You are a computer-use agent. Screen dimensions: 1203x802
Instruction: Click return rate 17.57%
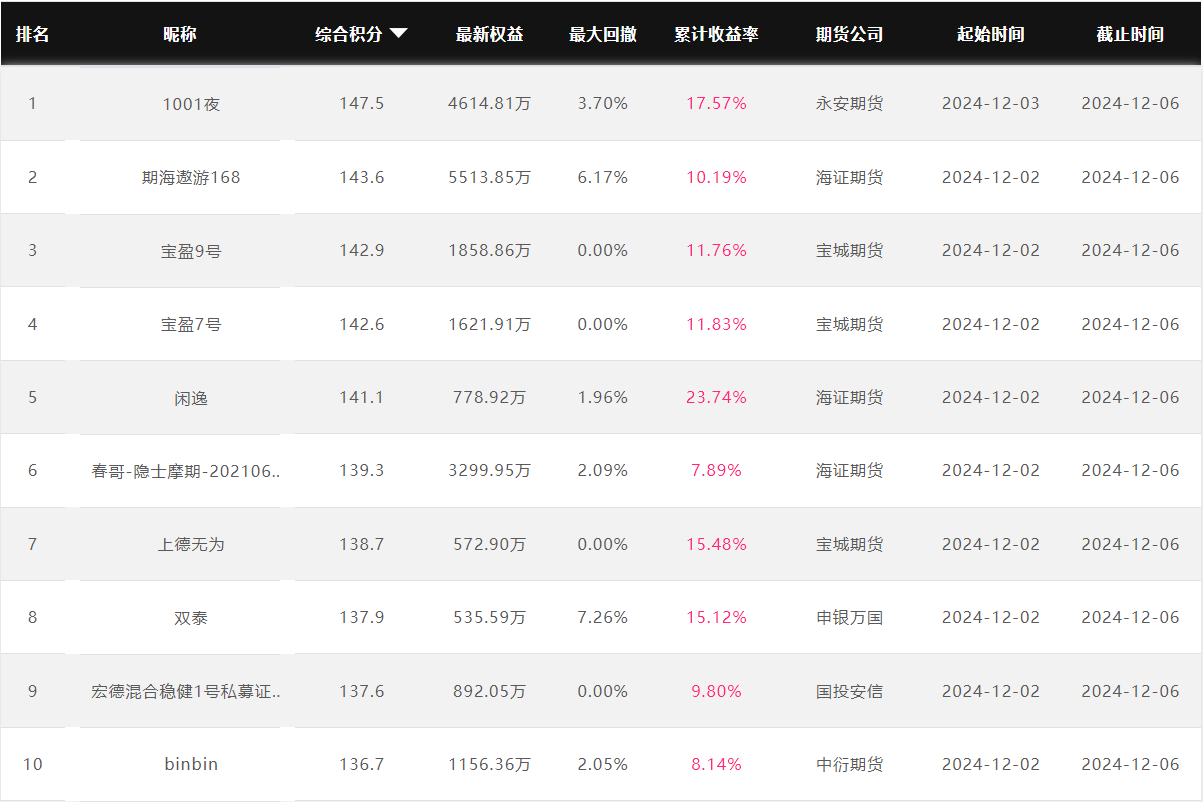(716, 104)
